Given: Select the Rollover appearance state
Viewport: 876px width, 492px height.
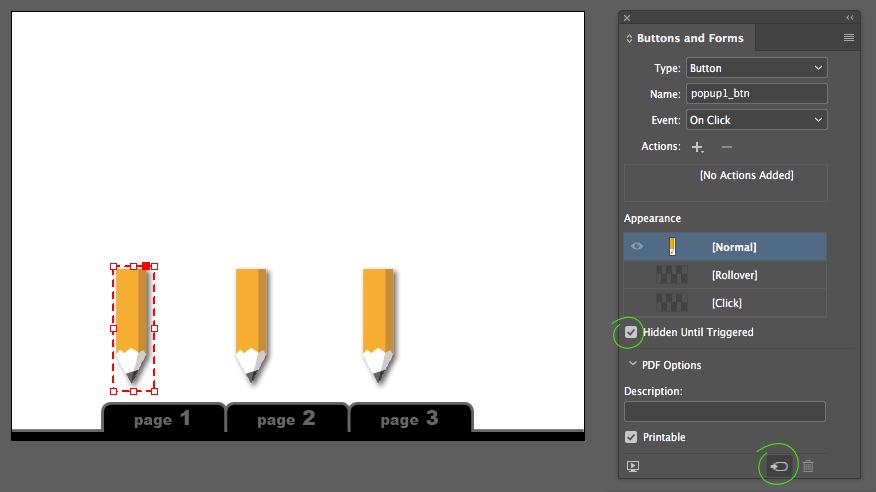Looking at the screenshot, I should [733, 275].
